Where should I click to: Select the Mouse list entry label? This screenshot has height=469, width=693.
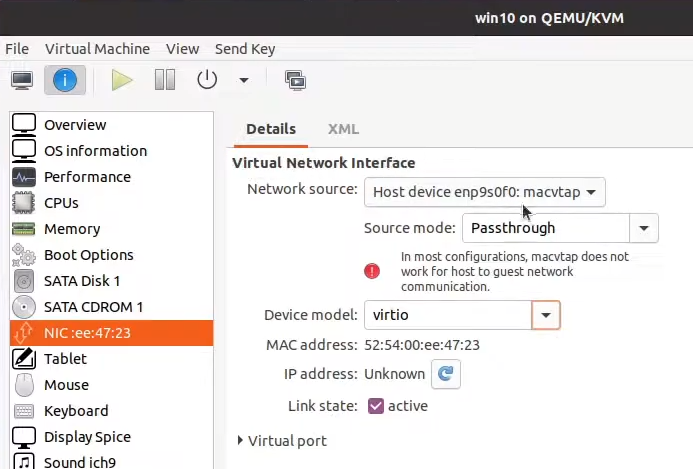(66, 385)
